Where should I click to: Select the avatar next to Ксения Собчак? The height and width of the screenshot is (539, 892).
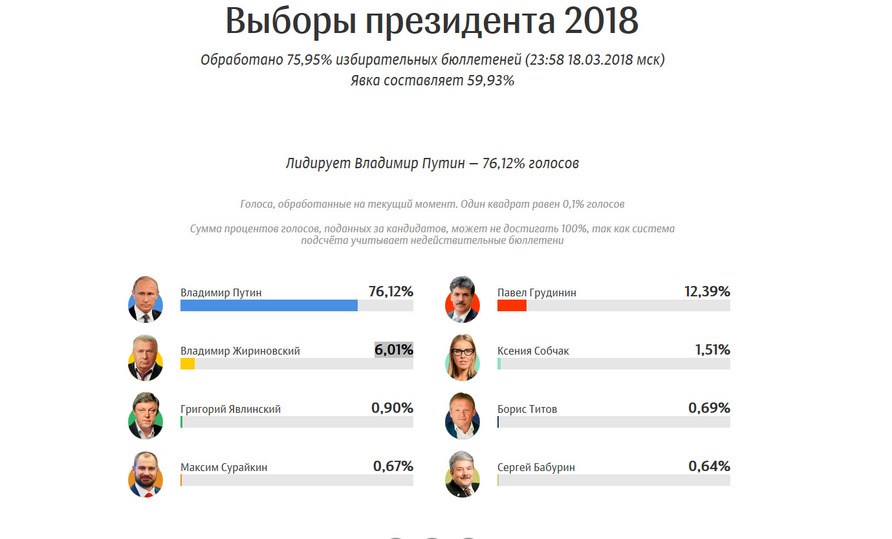(462, 357)
